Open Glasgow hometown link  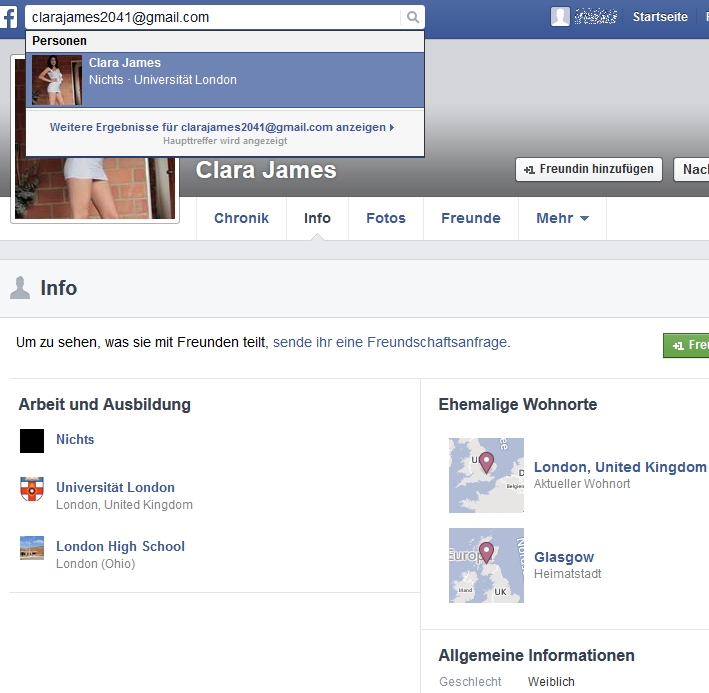564,557
